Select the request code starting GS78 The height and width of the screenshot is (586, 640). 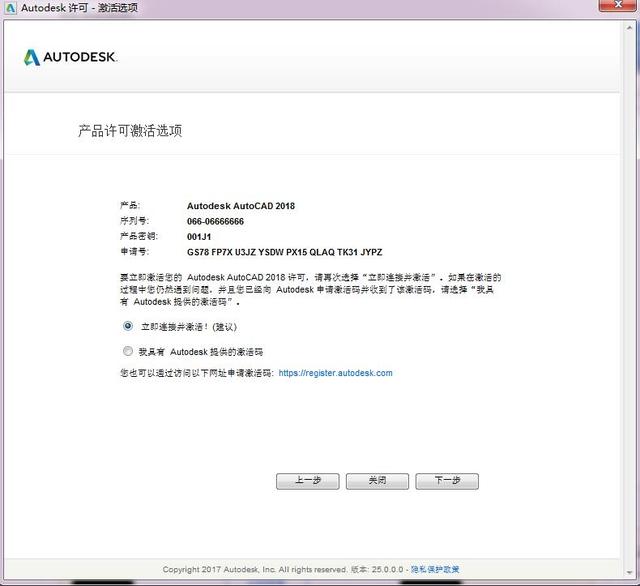click(284, 252)
